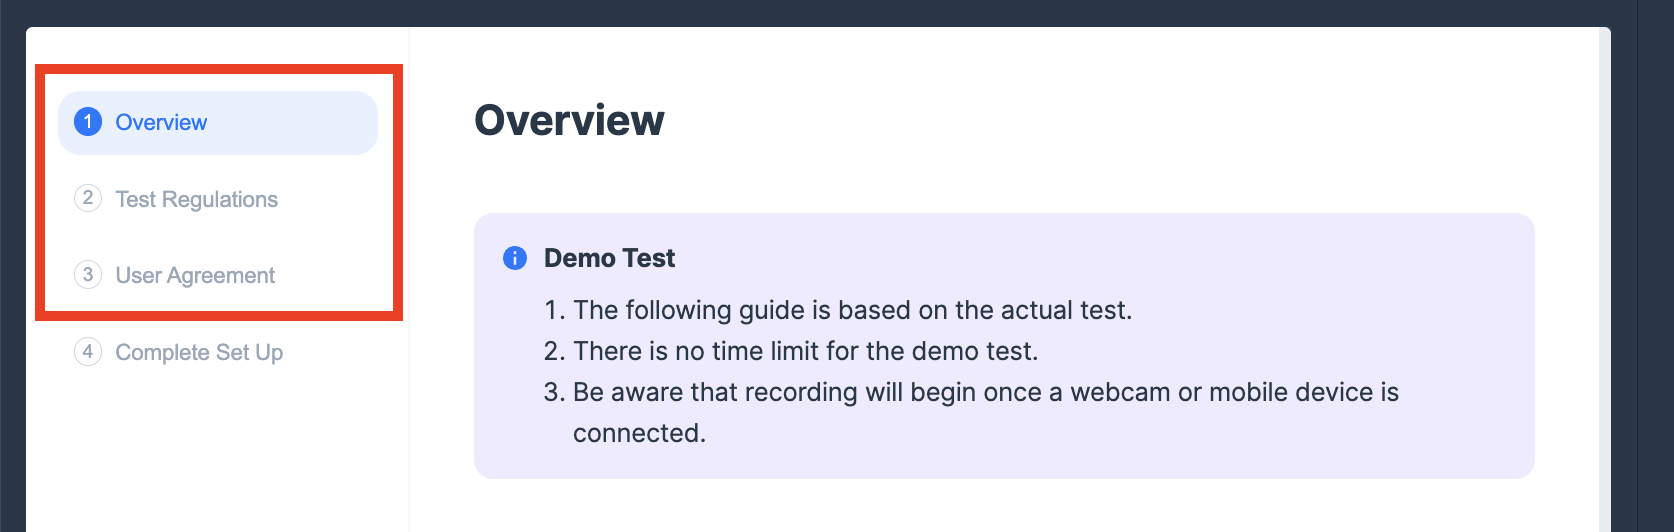The image size is (1674, 532).
Task: Click the no time limit line
Action: pos(805,351)
